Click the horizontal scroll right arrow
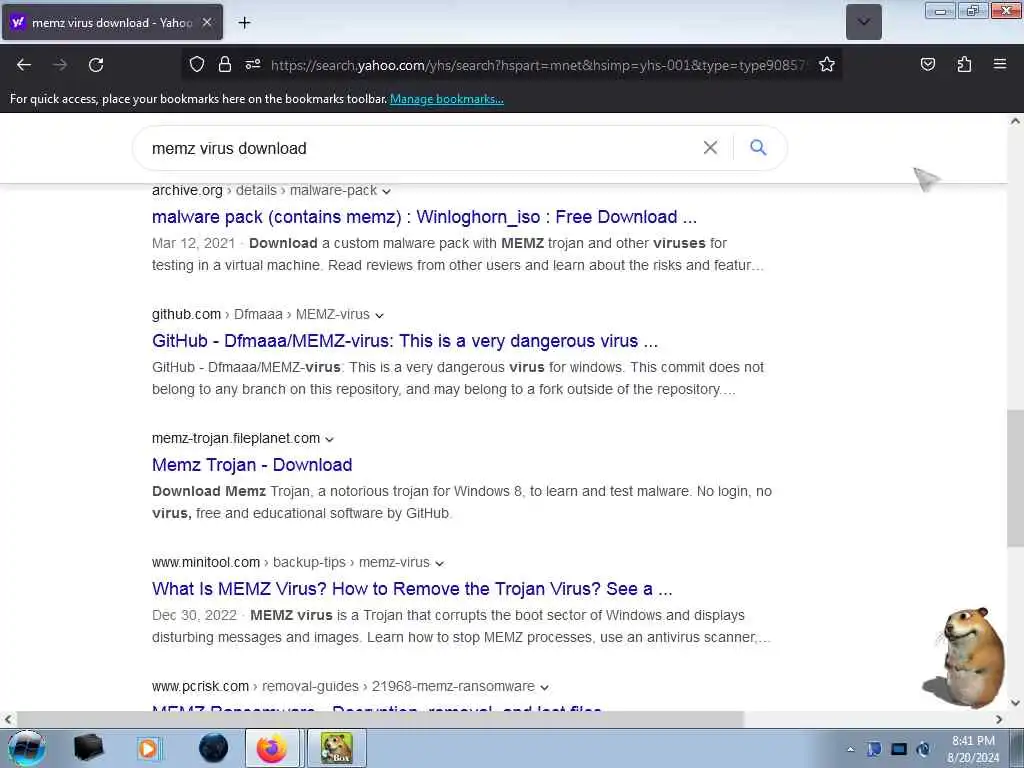This screenshot has width=1024, height=768. [999, 719]
